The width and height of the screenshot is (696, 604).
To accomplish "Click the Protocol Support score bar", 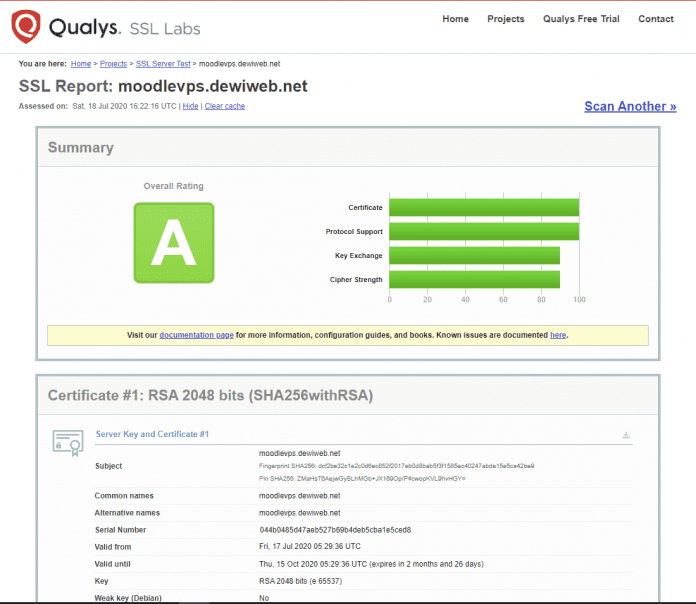I will click(x=484, y=231).
